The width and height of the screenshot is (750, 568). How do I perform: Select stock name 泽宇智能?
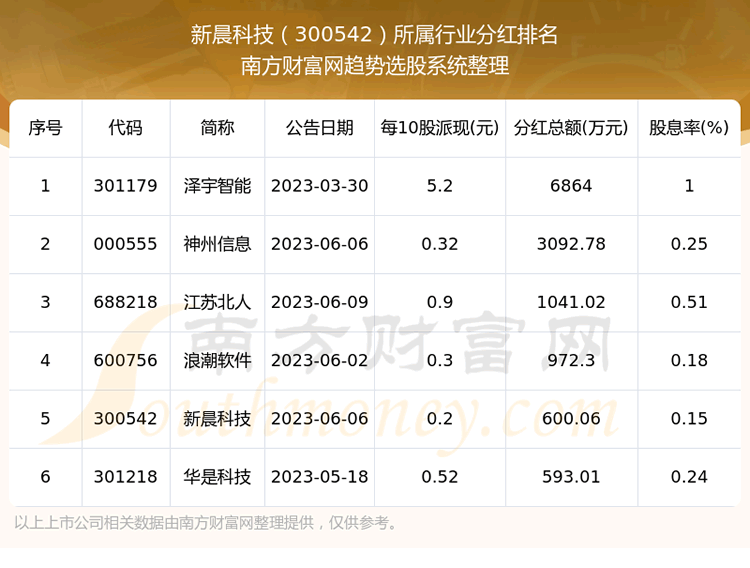217,186
